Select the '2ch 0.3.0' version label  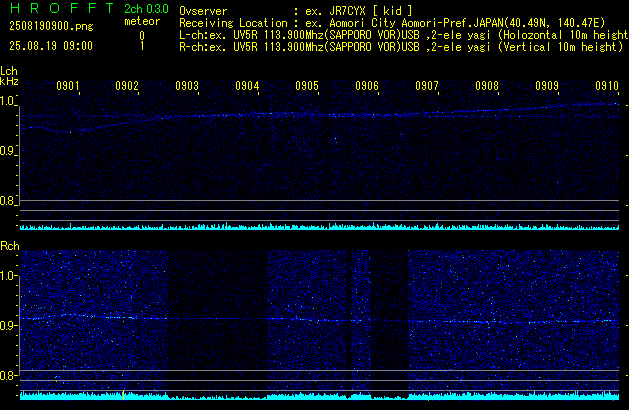[x=146, y=9]
